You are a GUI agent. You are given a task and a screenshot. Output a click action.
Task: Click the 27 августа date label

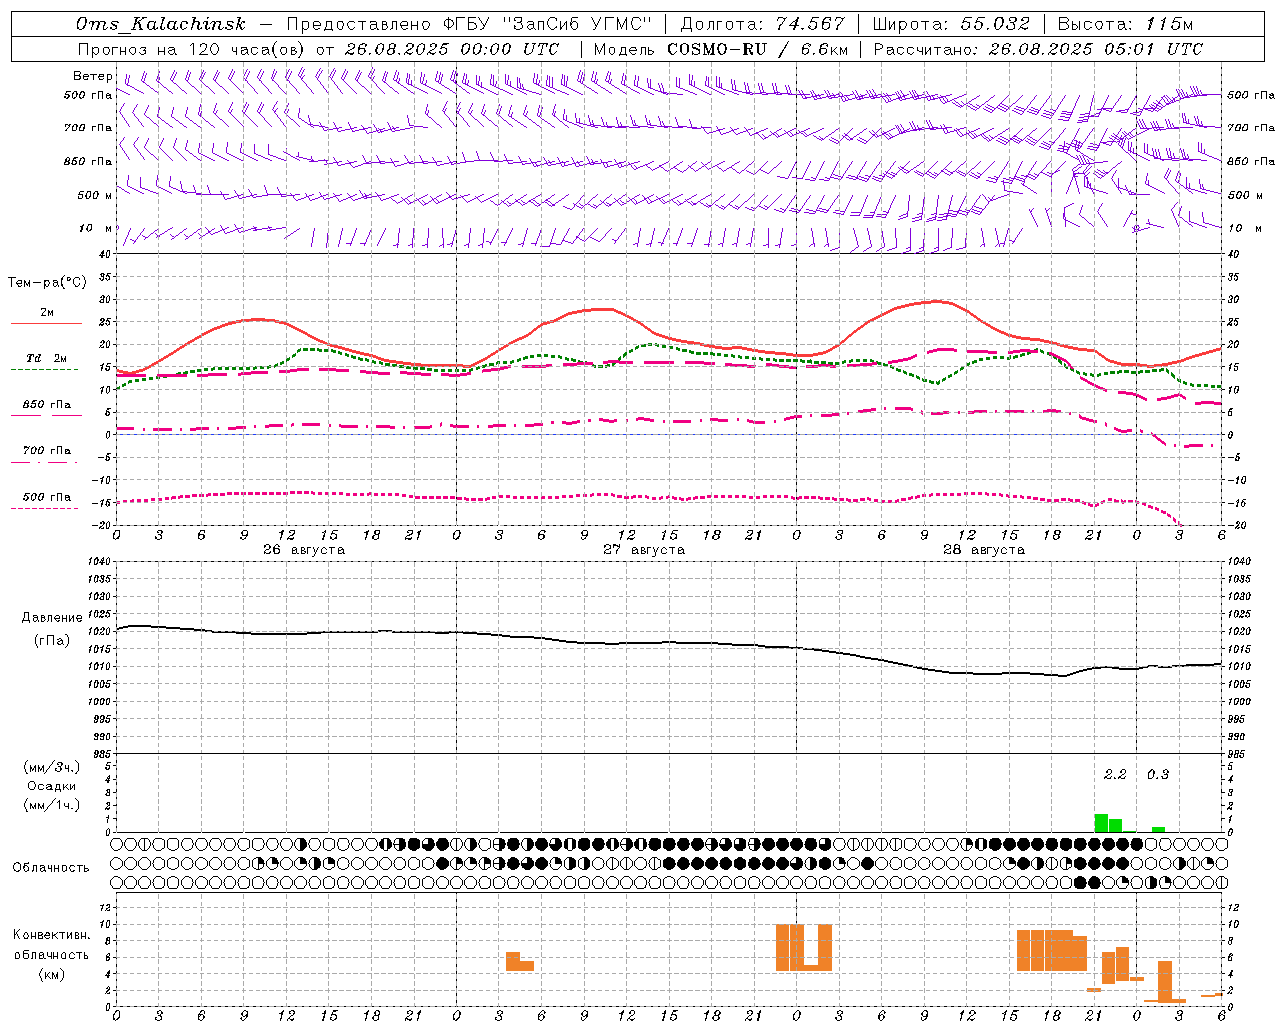tap(644, 550)
